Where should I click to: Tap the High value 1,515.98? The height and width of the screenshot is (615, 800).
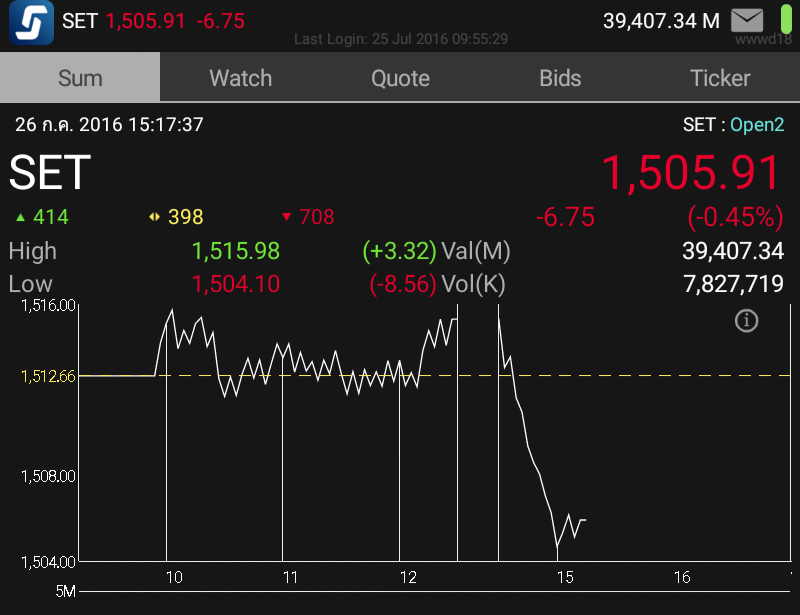point(236,251)
